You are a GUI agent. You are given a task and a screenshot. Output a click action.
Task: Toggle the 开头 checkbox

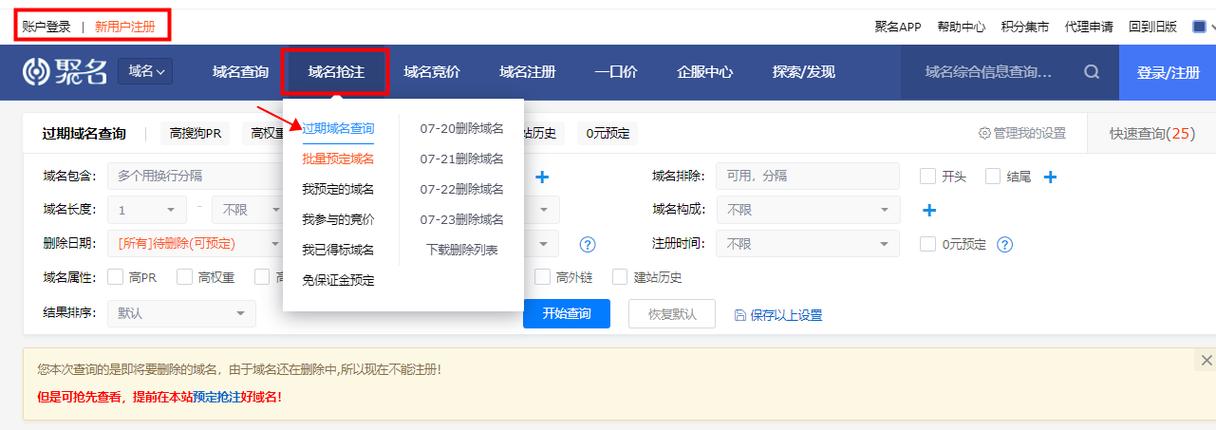coord(927,176)
